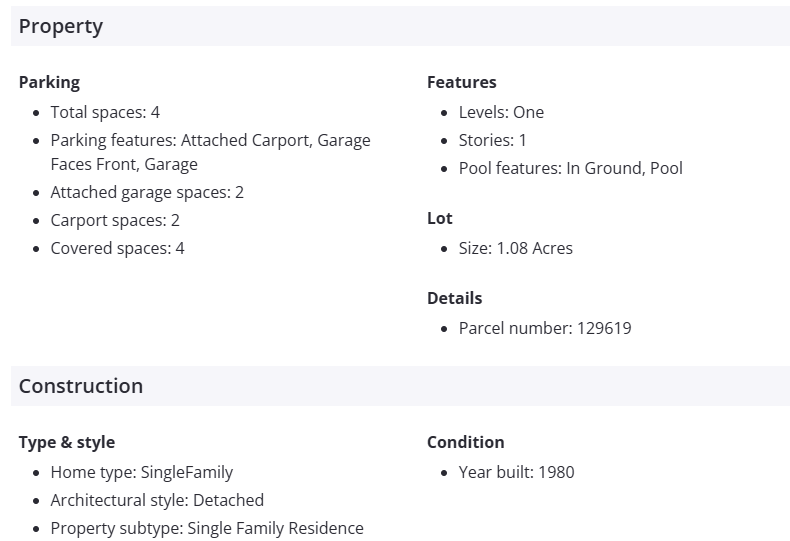Click the Year built: 1980 item

click(516, 472)
